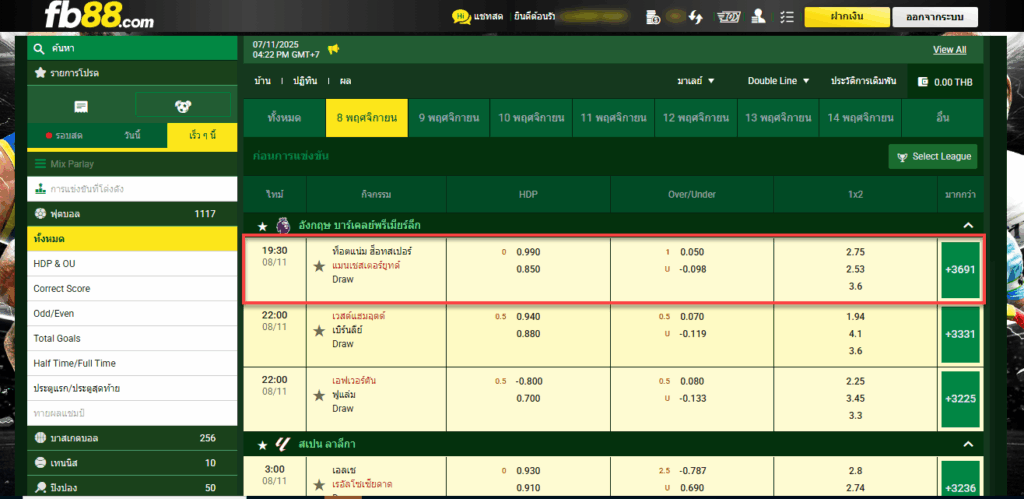The width and height of the screenshot is (1024, 499).
Task: Open the bet checklist icon in header
Action: 787,17
